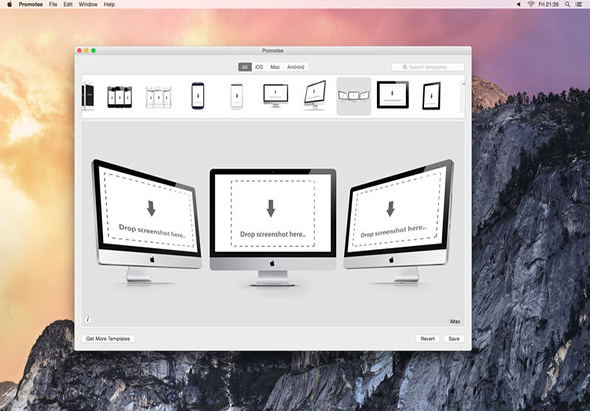Click the menu bar clock Fri 21:35
Viewport: 590px width, 411px height.
click(549, 5)
